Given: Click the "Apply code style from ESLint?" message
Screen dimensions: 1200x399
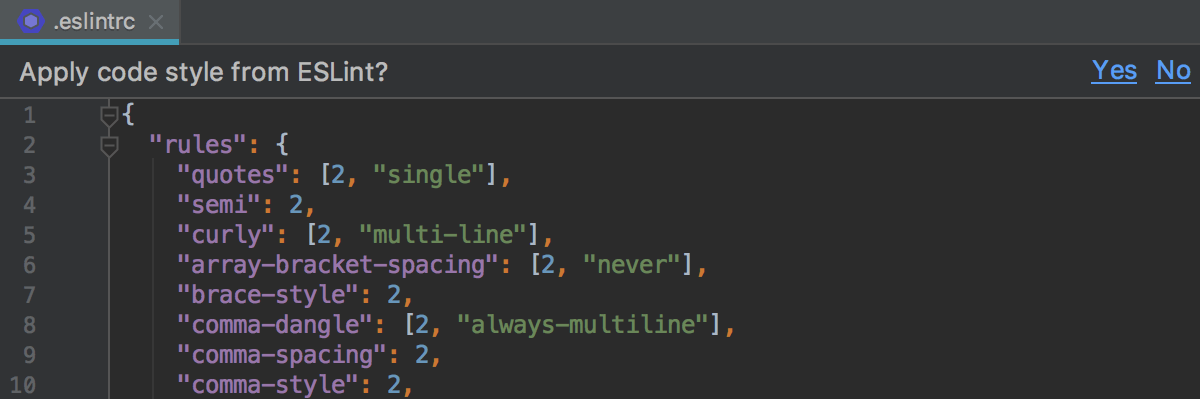Looking at the screenshot, I should 204,72.
